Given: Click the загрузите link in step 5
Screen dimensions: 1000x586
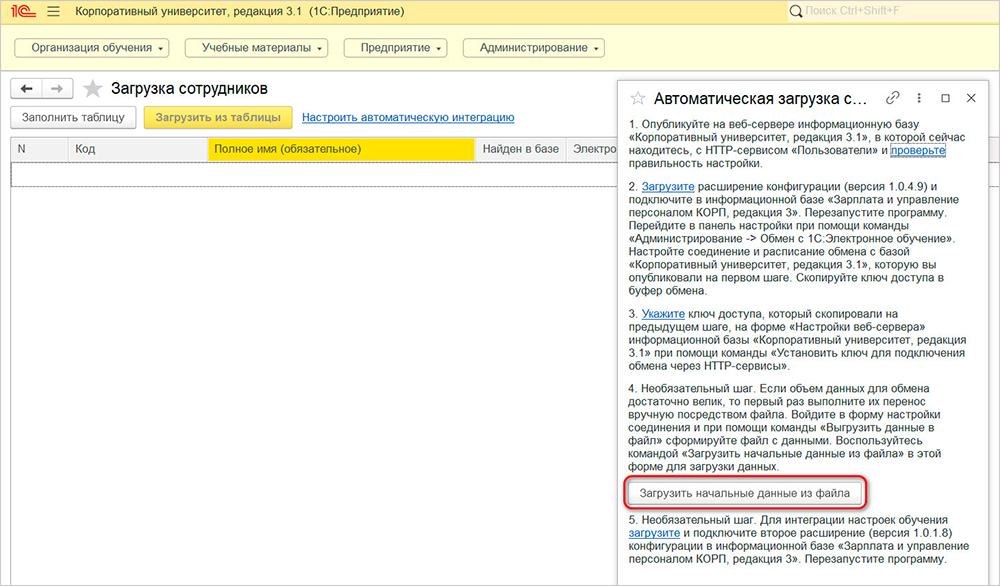Looking at the screenshot, I should point(654,533).
